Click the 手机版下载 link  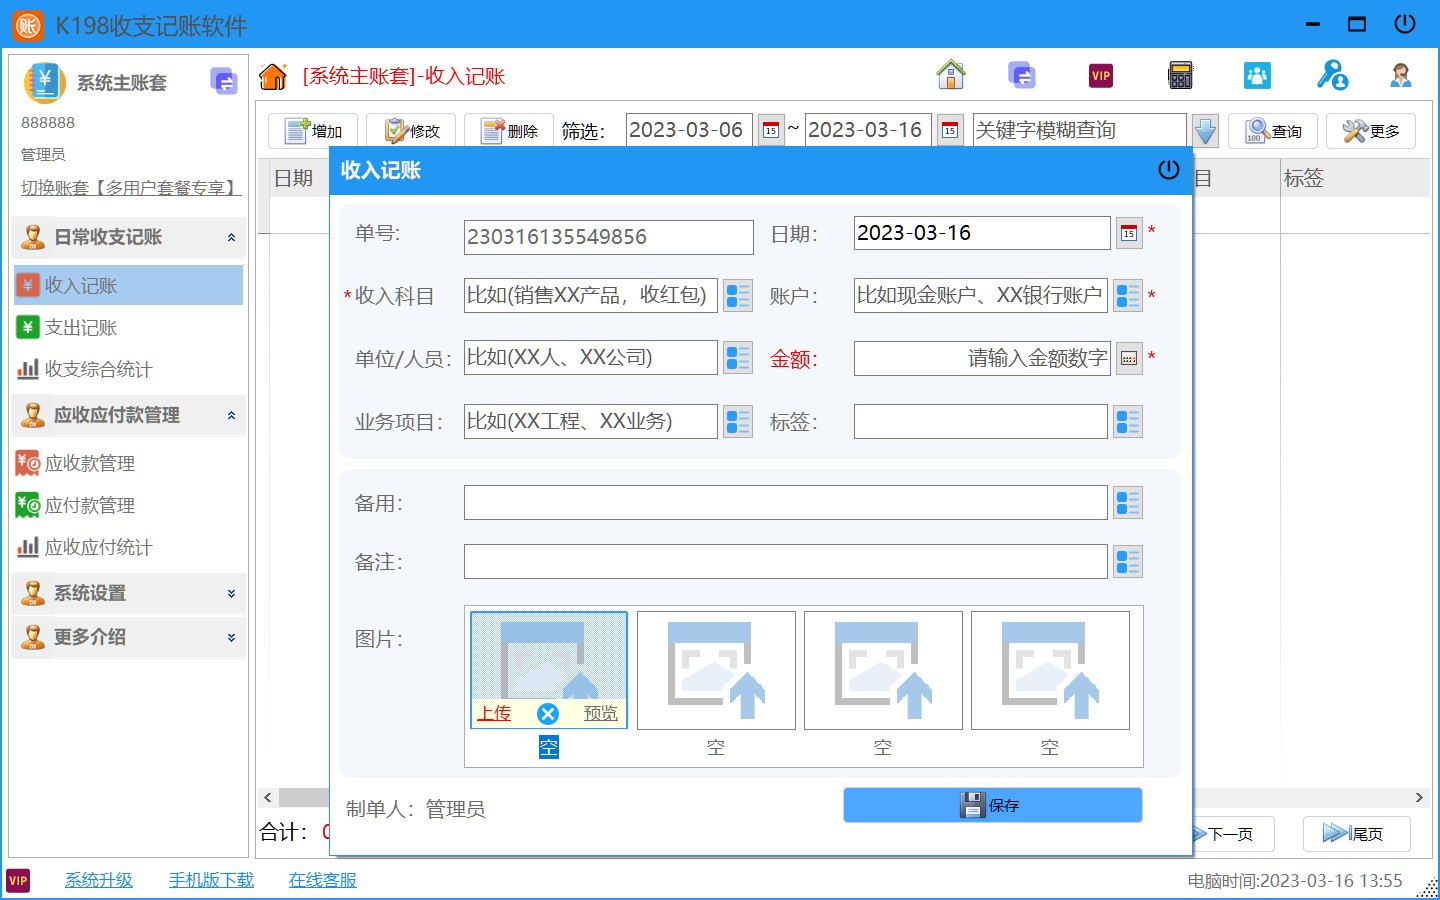click(x=210, y=879)
